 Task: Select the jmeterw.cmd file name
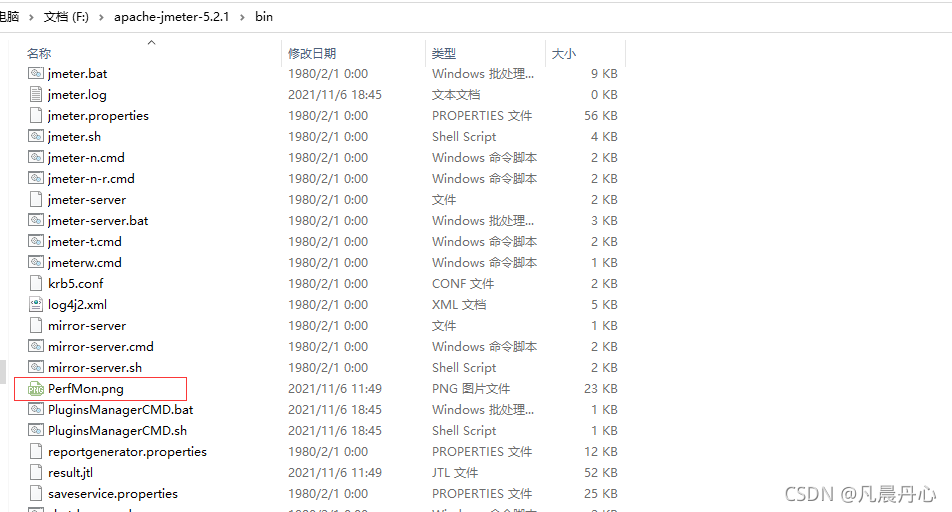[85, 262]
